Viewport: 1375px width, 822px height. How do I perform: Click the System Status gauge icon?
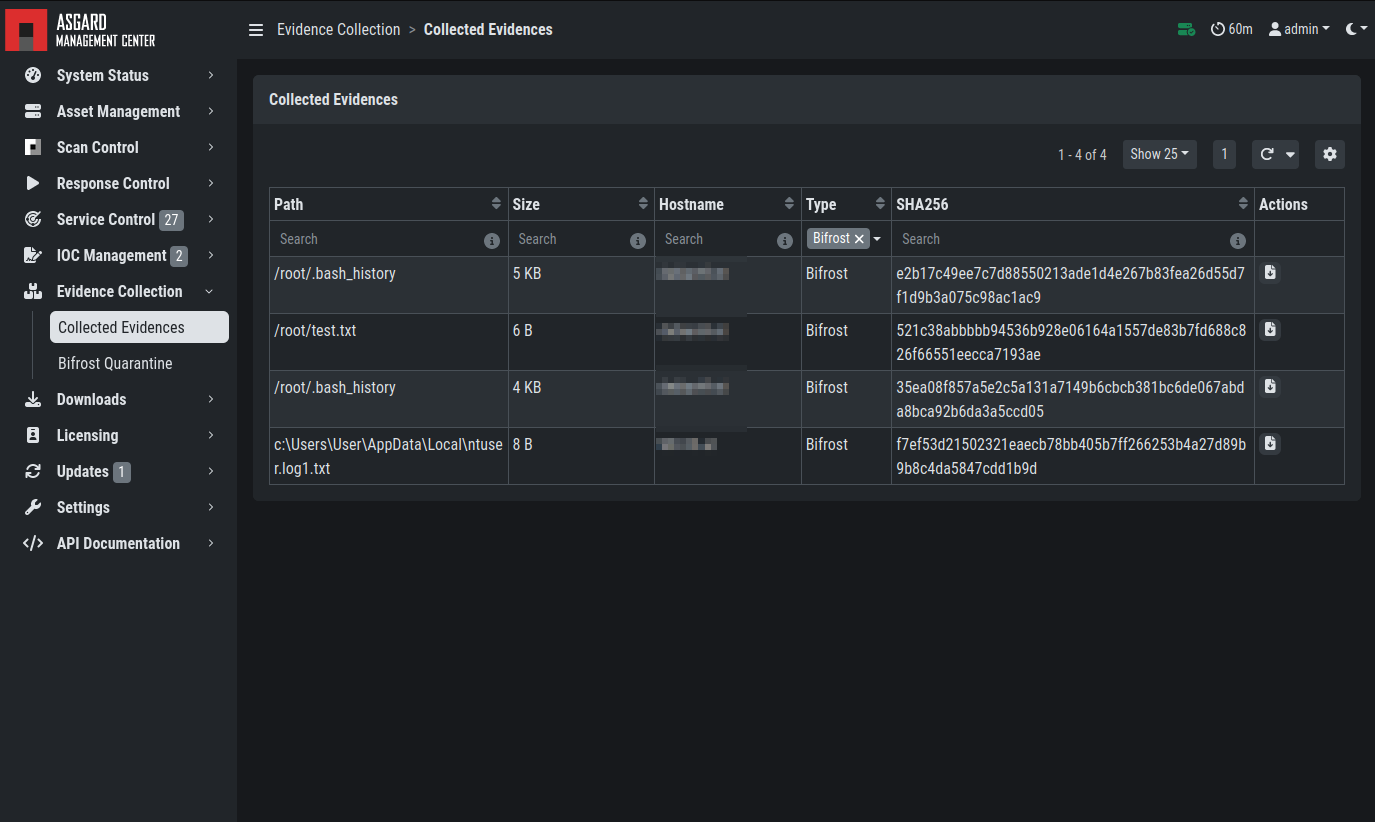coord(33,75)
